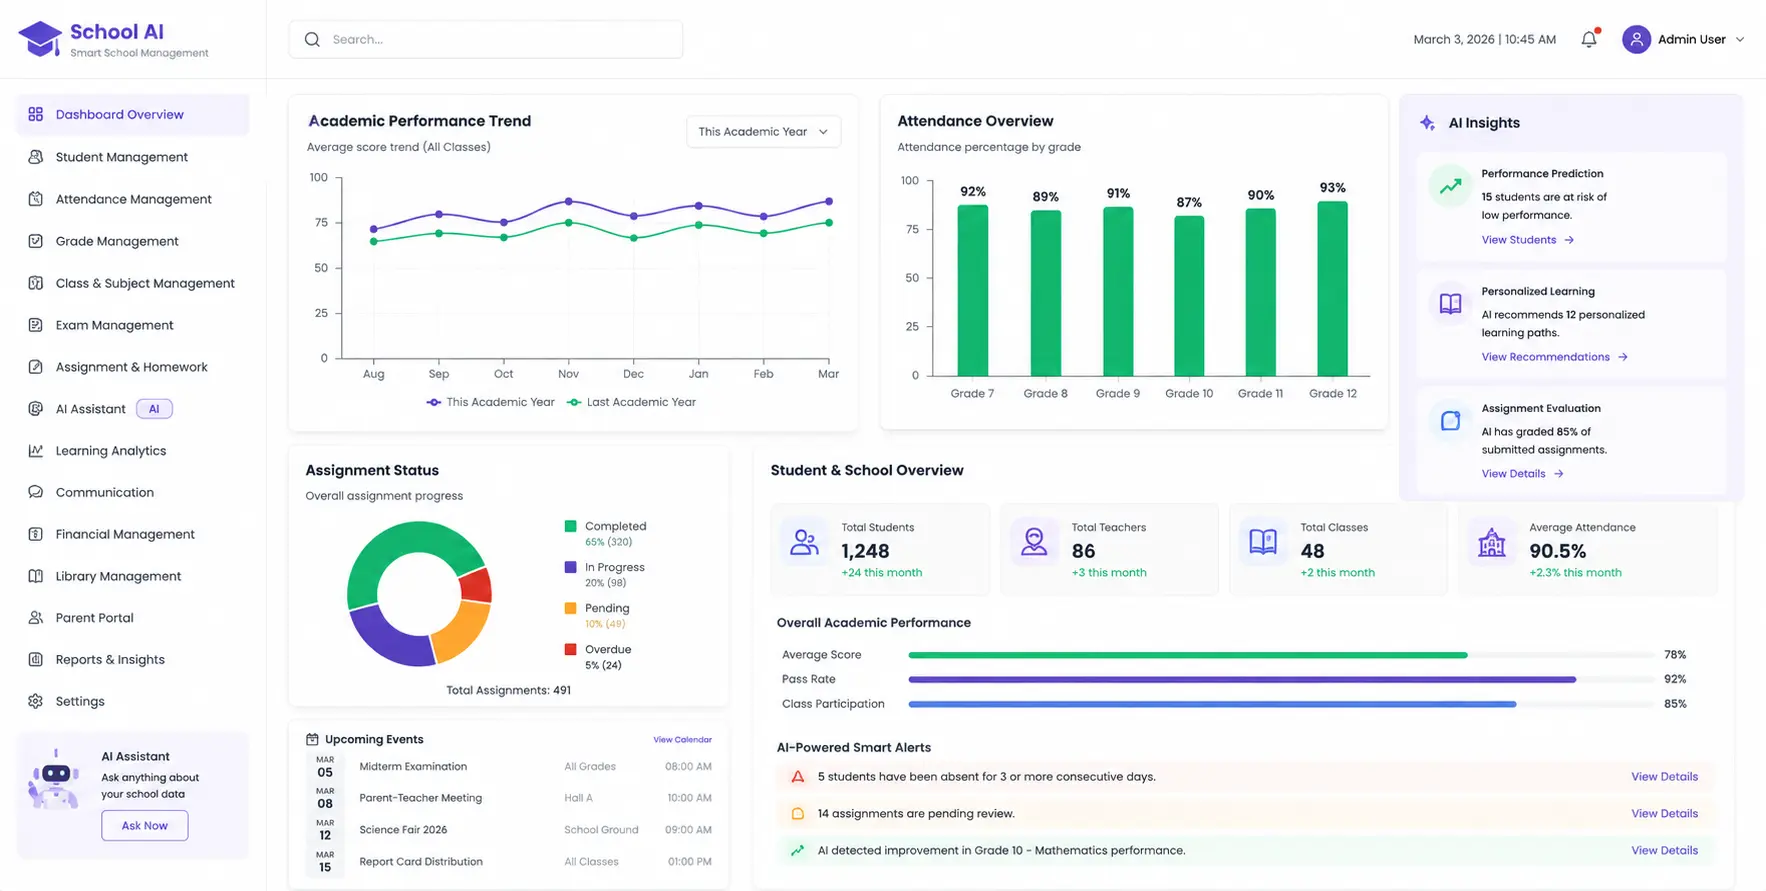
Task: Click the Average Attendance building icon
Action: (1492, 542)
